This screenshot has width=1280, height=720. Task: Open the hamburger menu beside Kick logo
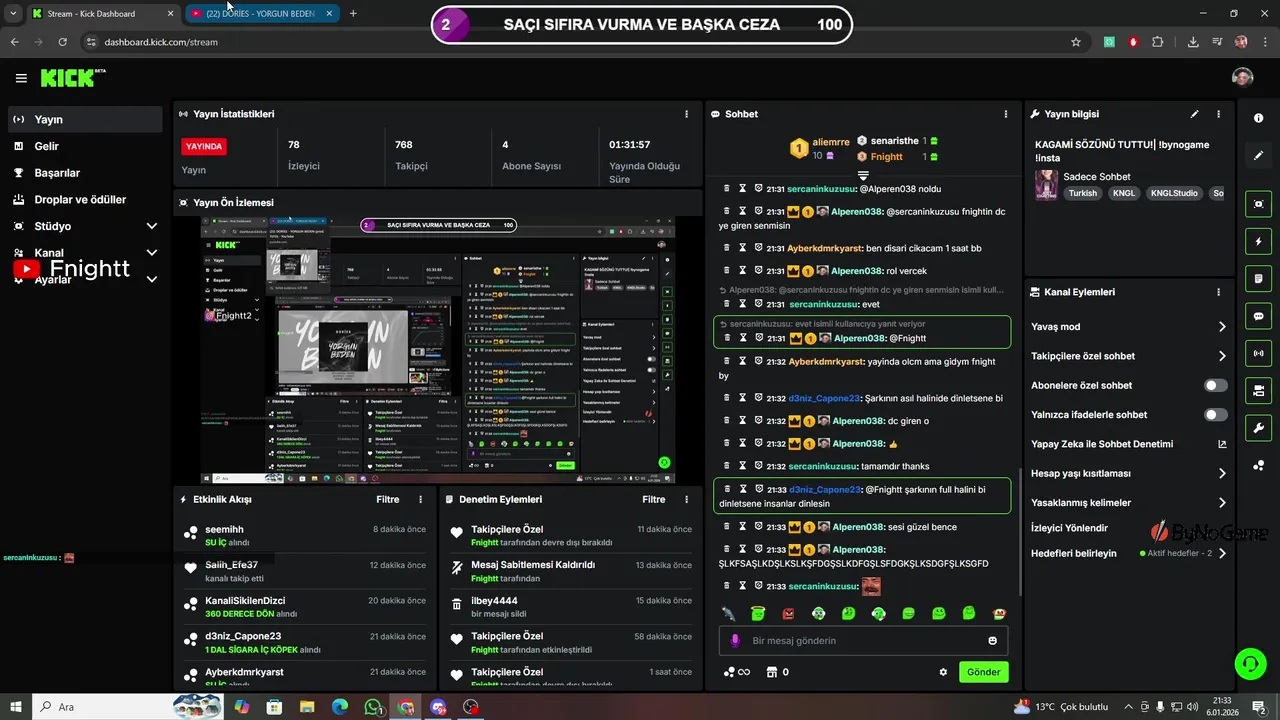21,78
